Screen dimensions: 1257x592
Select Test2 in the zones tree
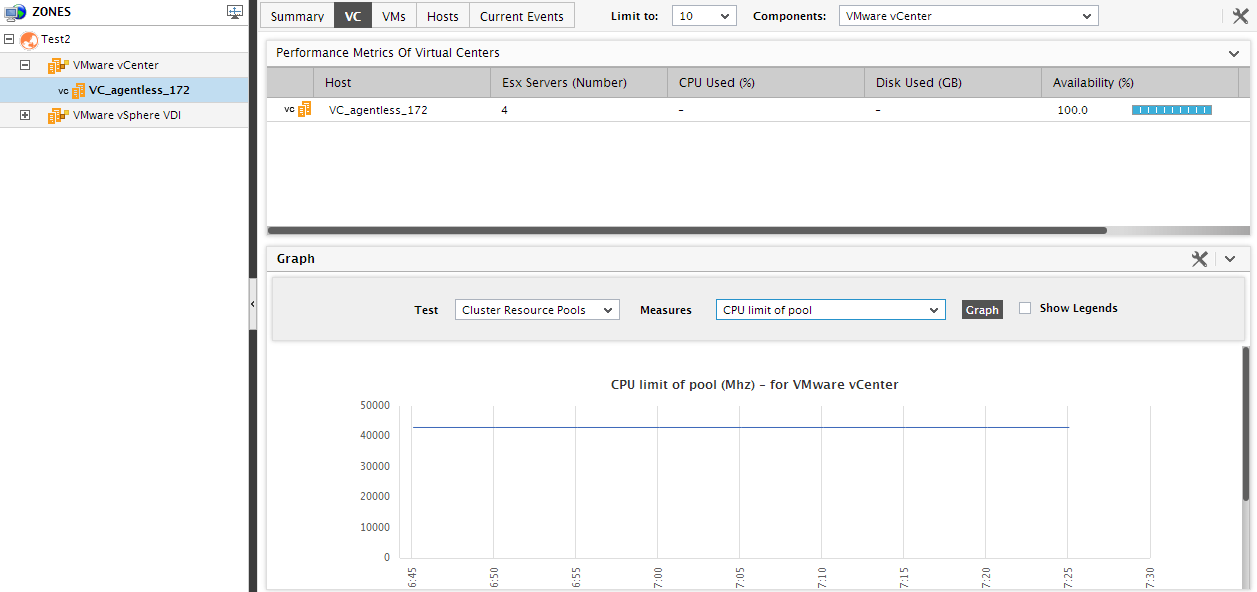click(56, 39)
